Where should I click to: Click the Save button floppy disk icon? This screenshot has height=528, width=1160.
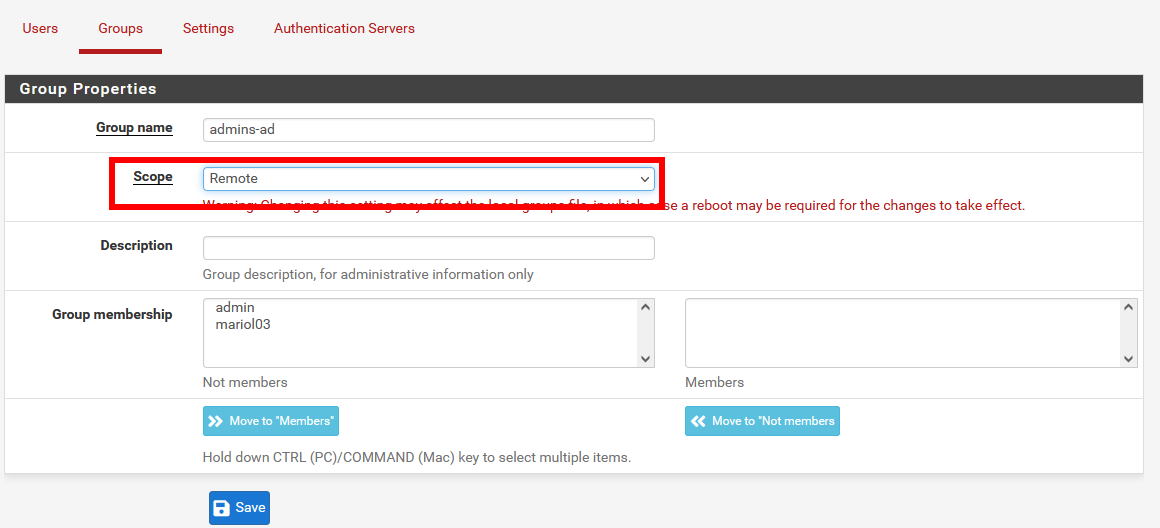coord(222,508)
